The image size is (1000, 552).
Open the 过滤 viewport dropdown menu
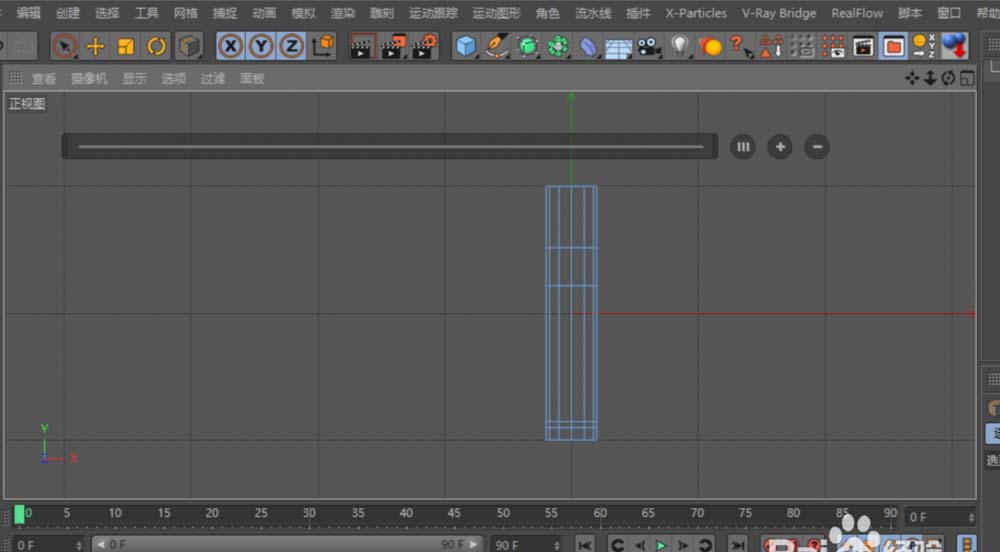pos(212,78)
